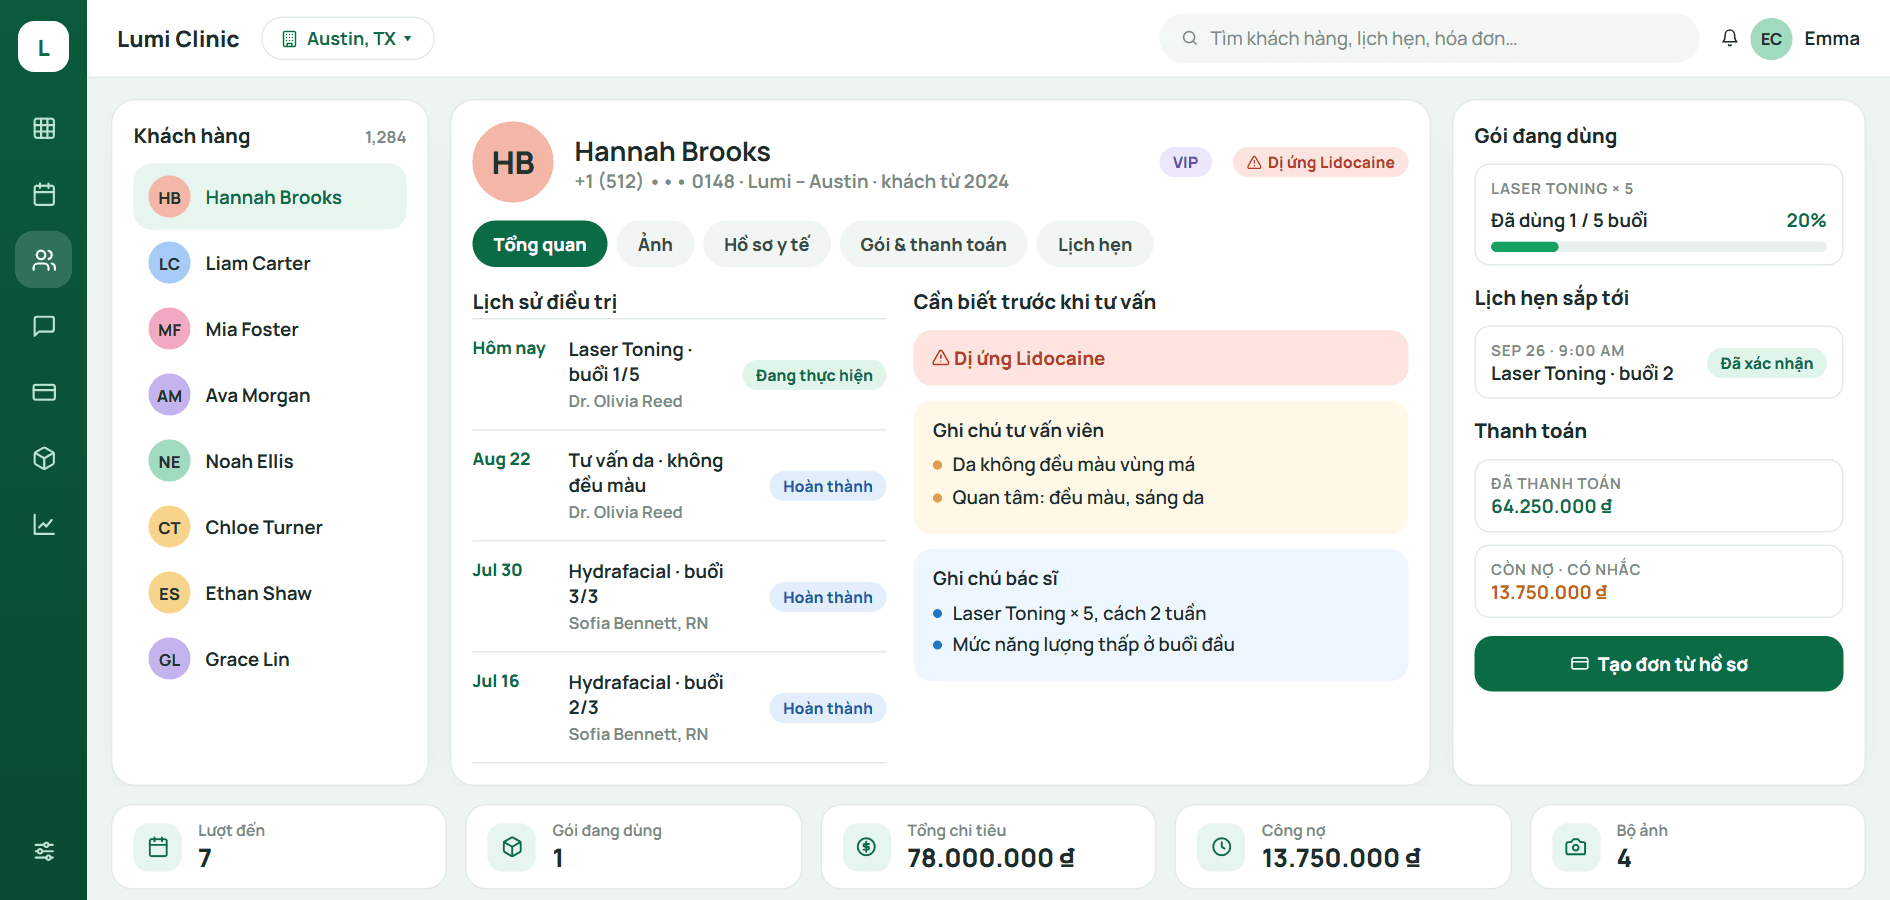The height and width of the screenshot is (900, 1890).
Task: Select Ethan Shaw in customer list
Action: [270, 593]
